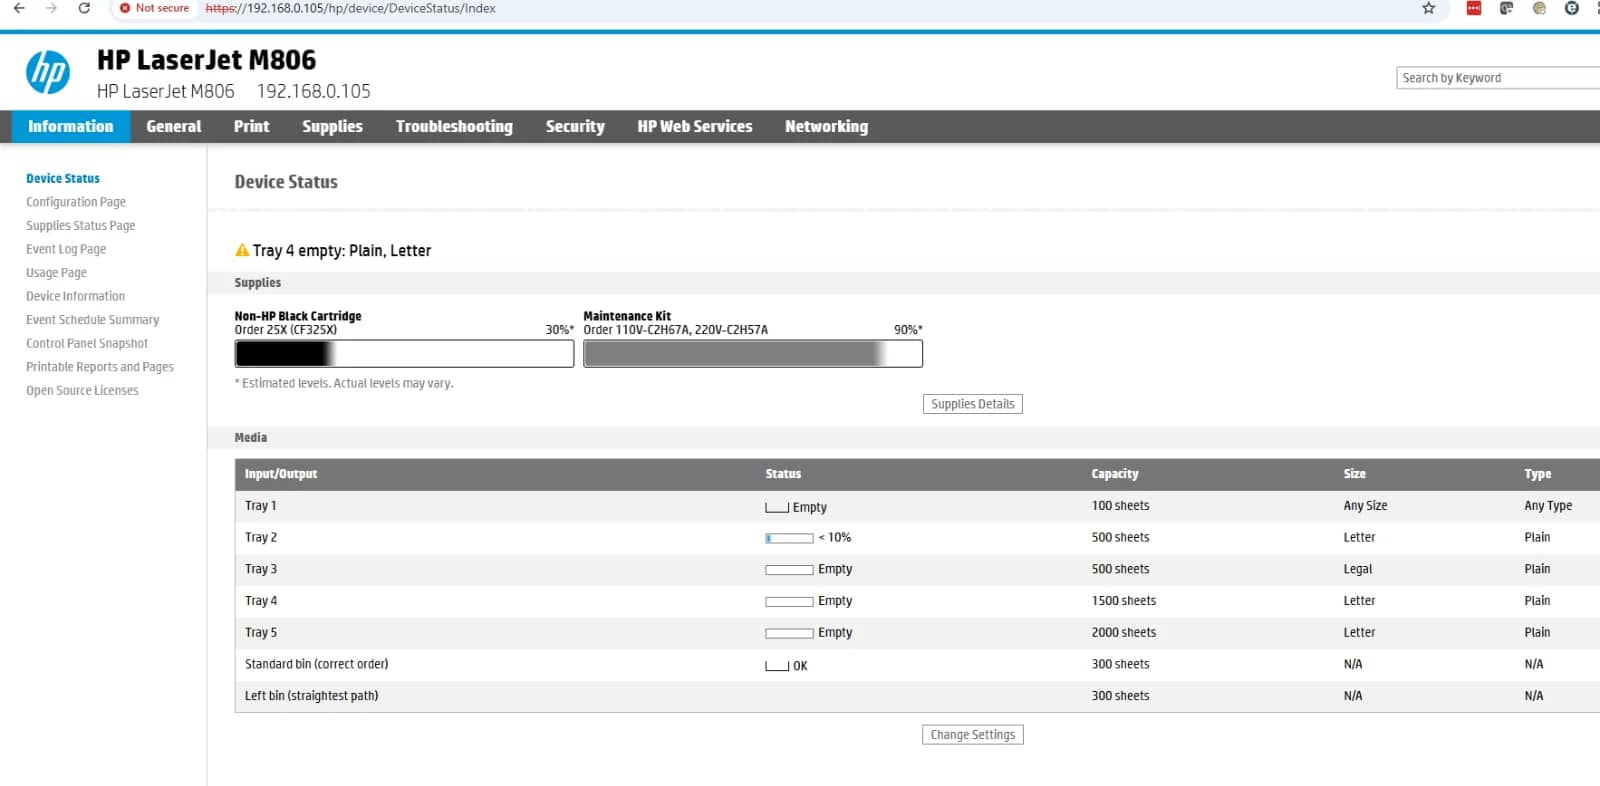The width and height of the screenshot is (1600, 786).
Task: Click the Tray 4 empty warning triangle icon
Action: pyautogui.click(x=242, y=250)
